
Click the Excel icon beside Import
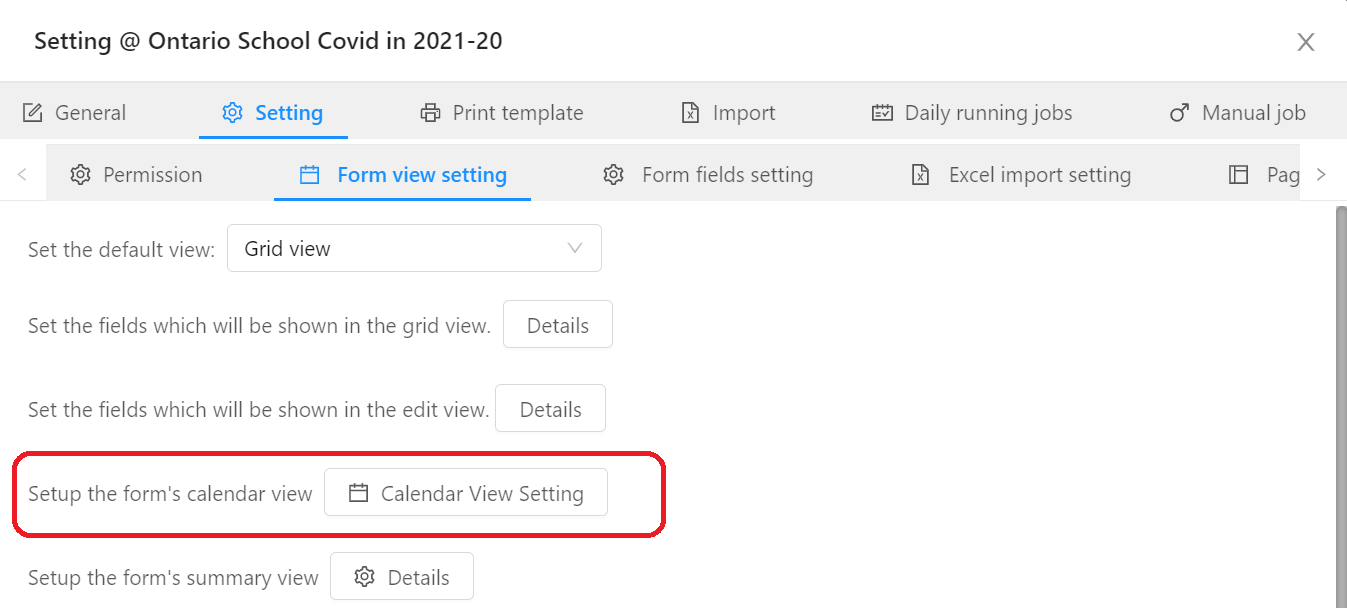point(690,113)
